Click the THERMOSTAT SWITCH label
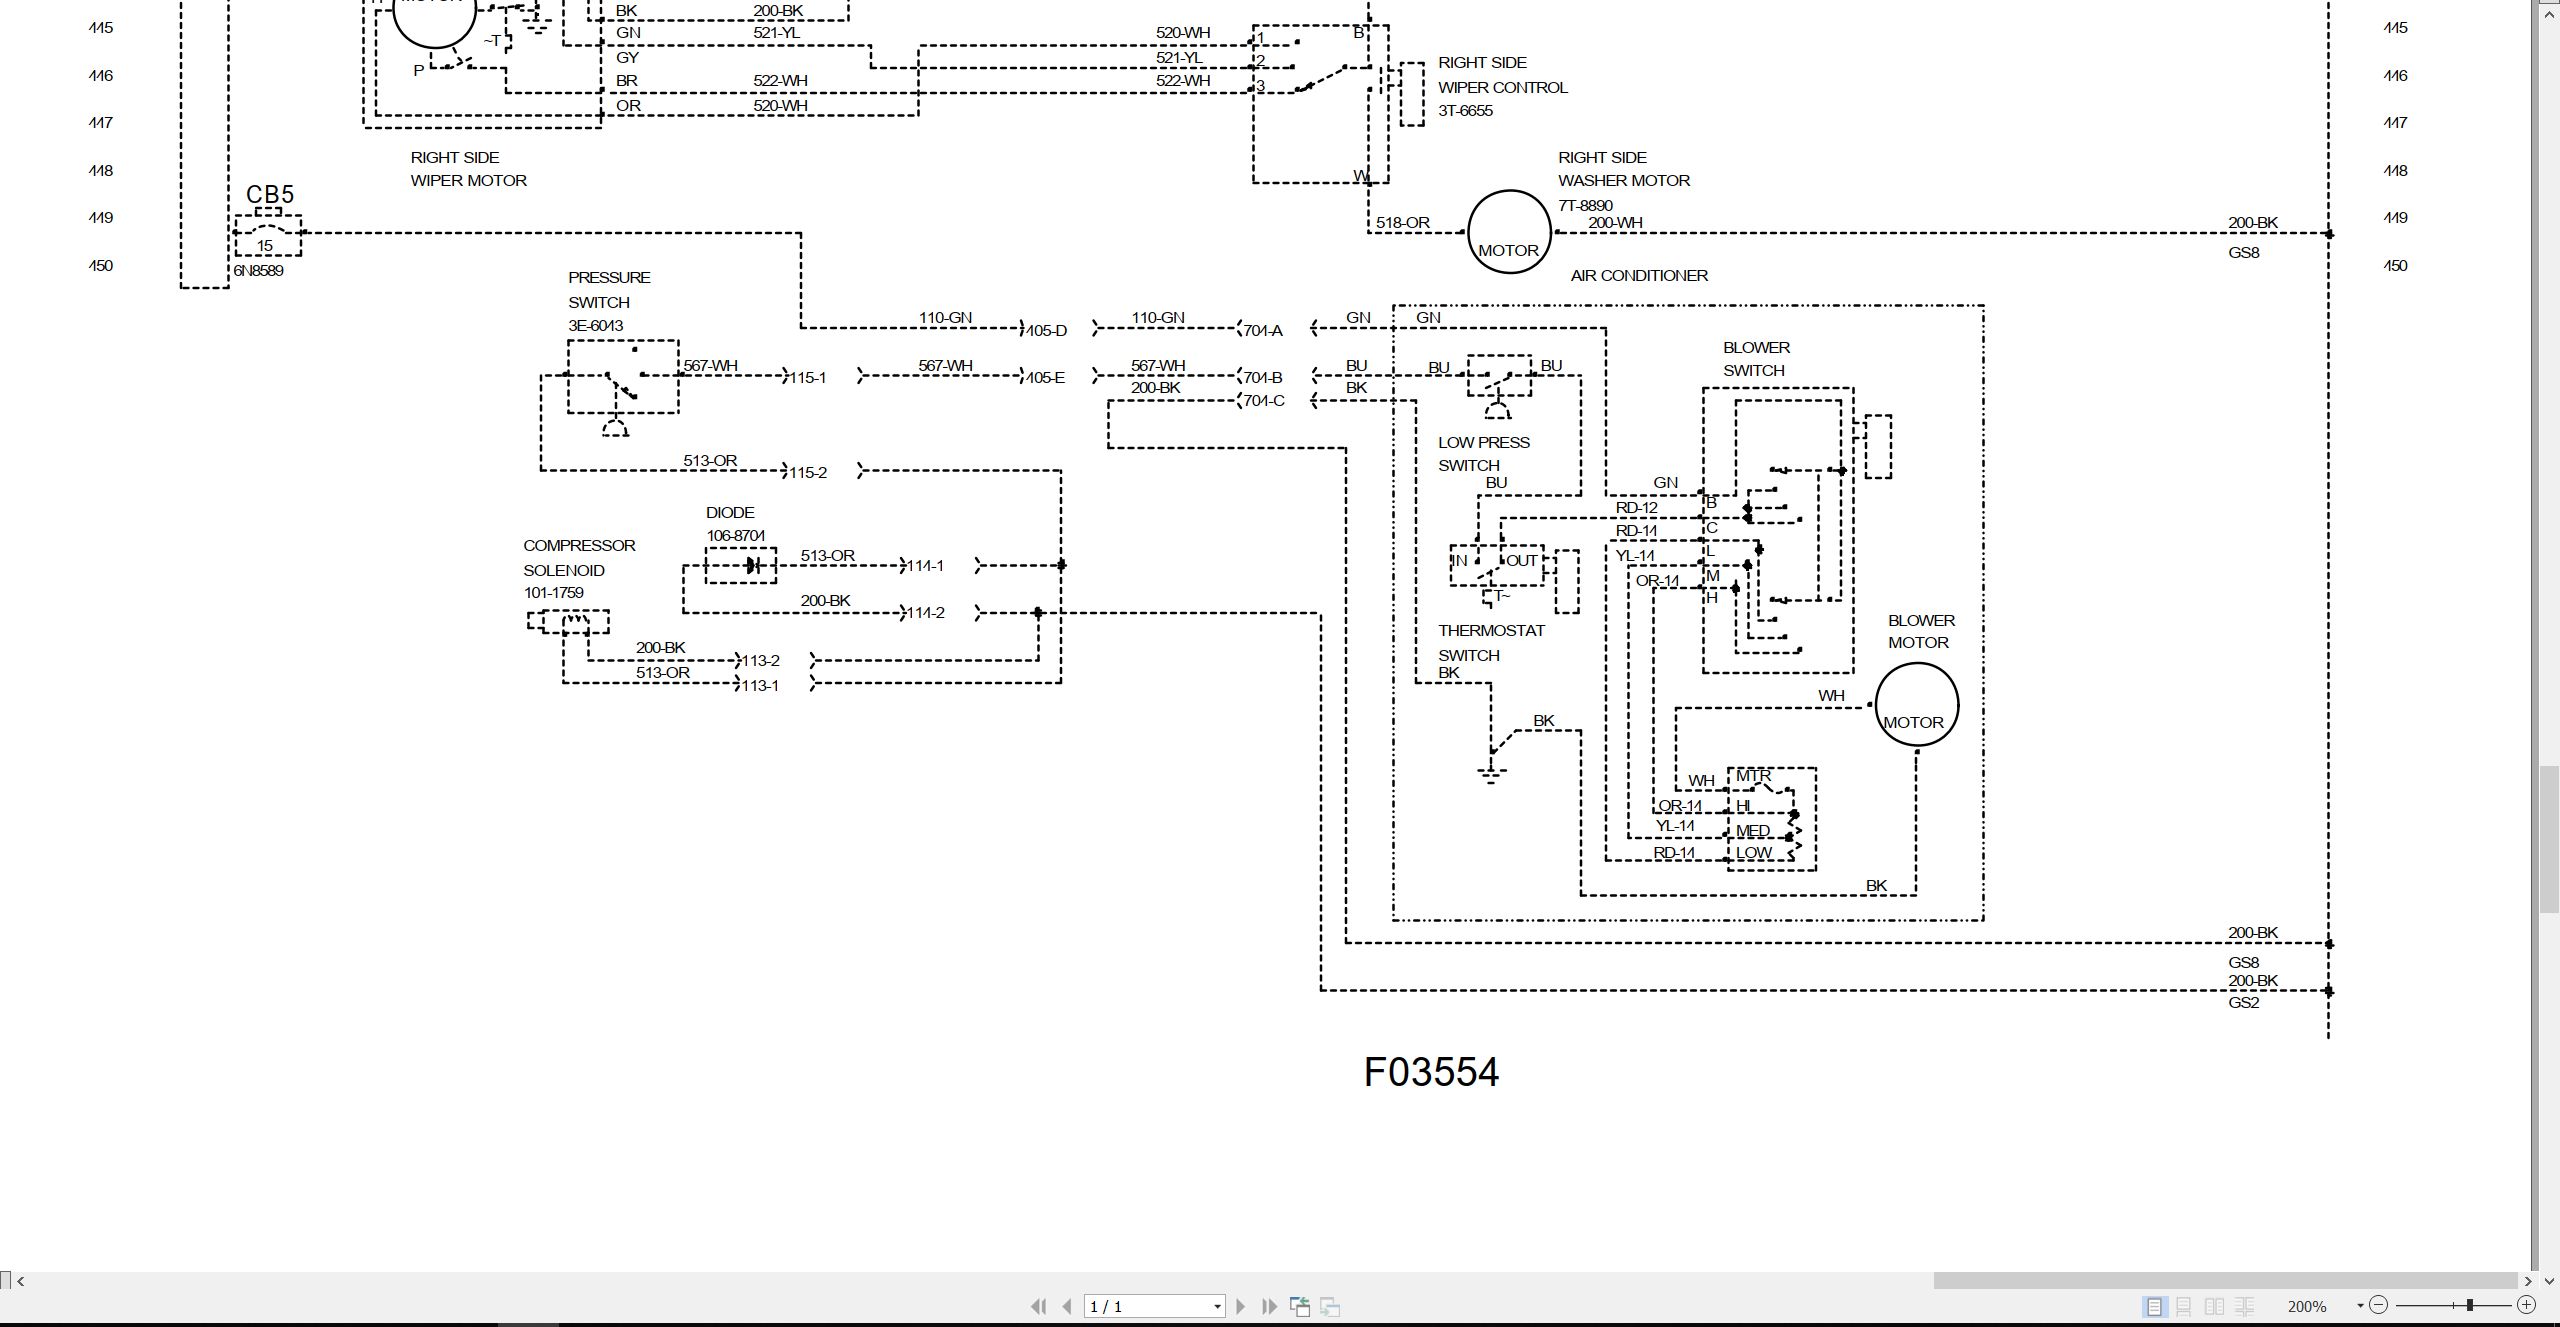Image resolution: width=2560 pixels, height=1327 pixels. tap(1491, 643)
